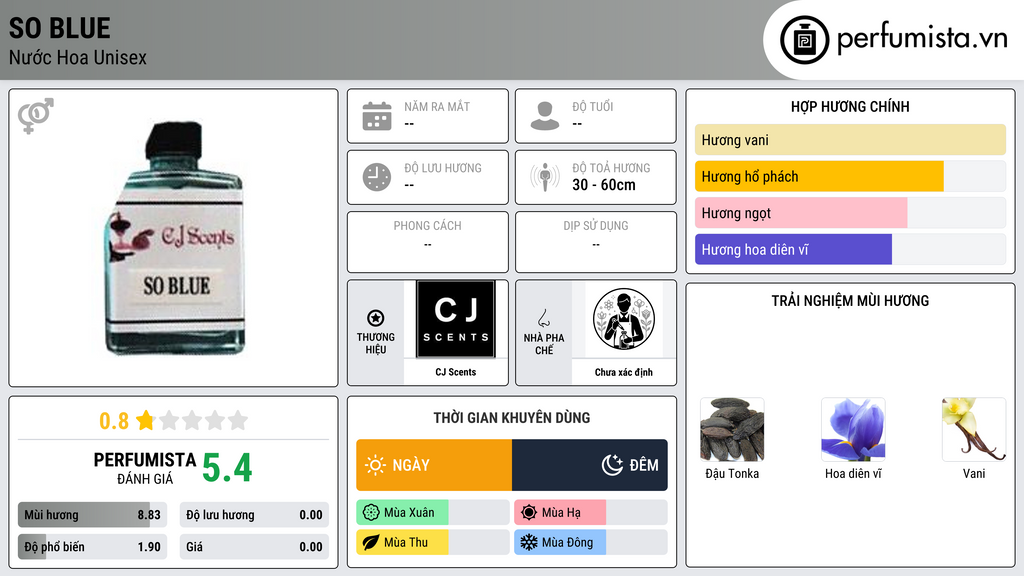Screen dimensions: 1024x576
Task: Click the Độ lưu hương 0.00 score bar
Action: click(254, 515)
